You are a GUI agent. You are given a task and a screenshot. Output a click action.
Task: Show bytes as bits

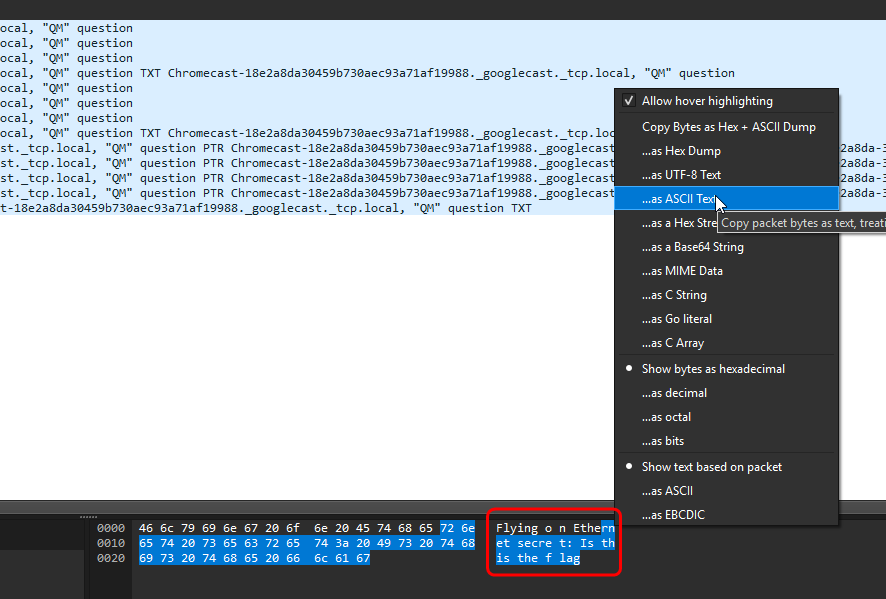[x=663, y=441]
